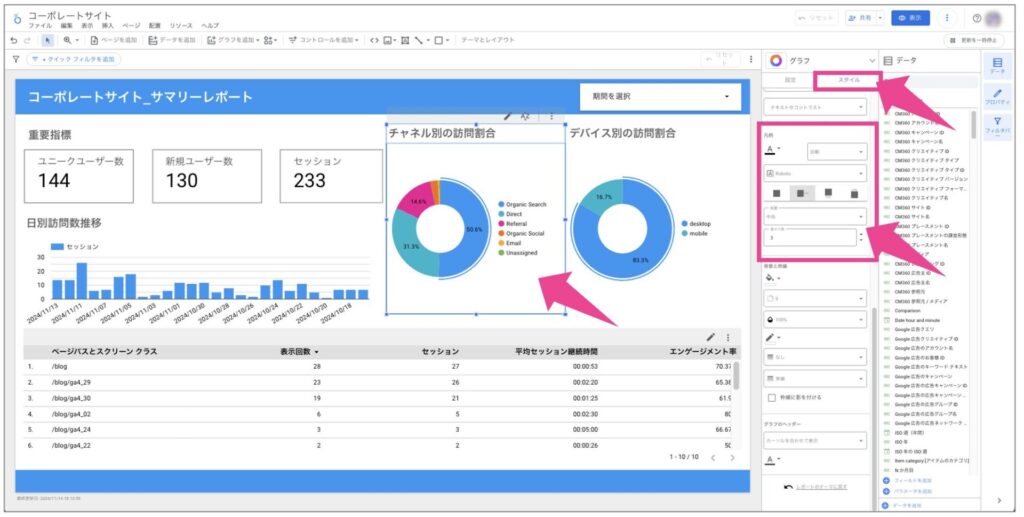Open the legend alignment dropdown
This screenshot has width=1024, height=517.
click(x=815, y=216)
